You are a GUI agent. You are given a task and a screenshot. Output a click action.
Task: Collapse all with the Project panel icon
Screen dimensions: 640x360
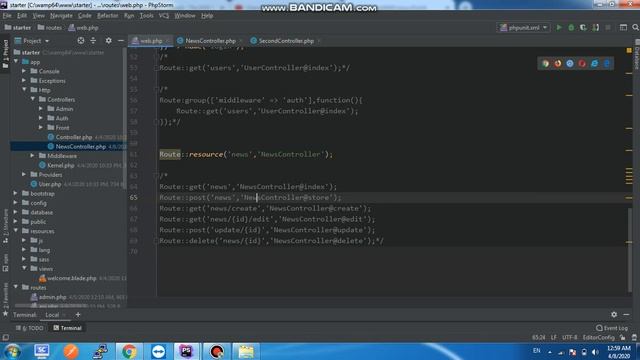click(x=93, y=40)
